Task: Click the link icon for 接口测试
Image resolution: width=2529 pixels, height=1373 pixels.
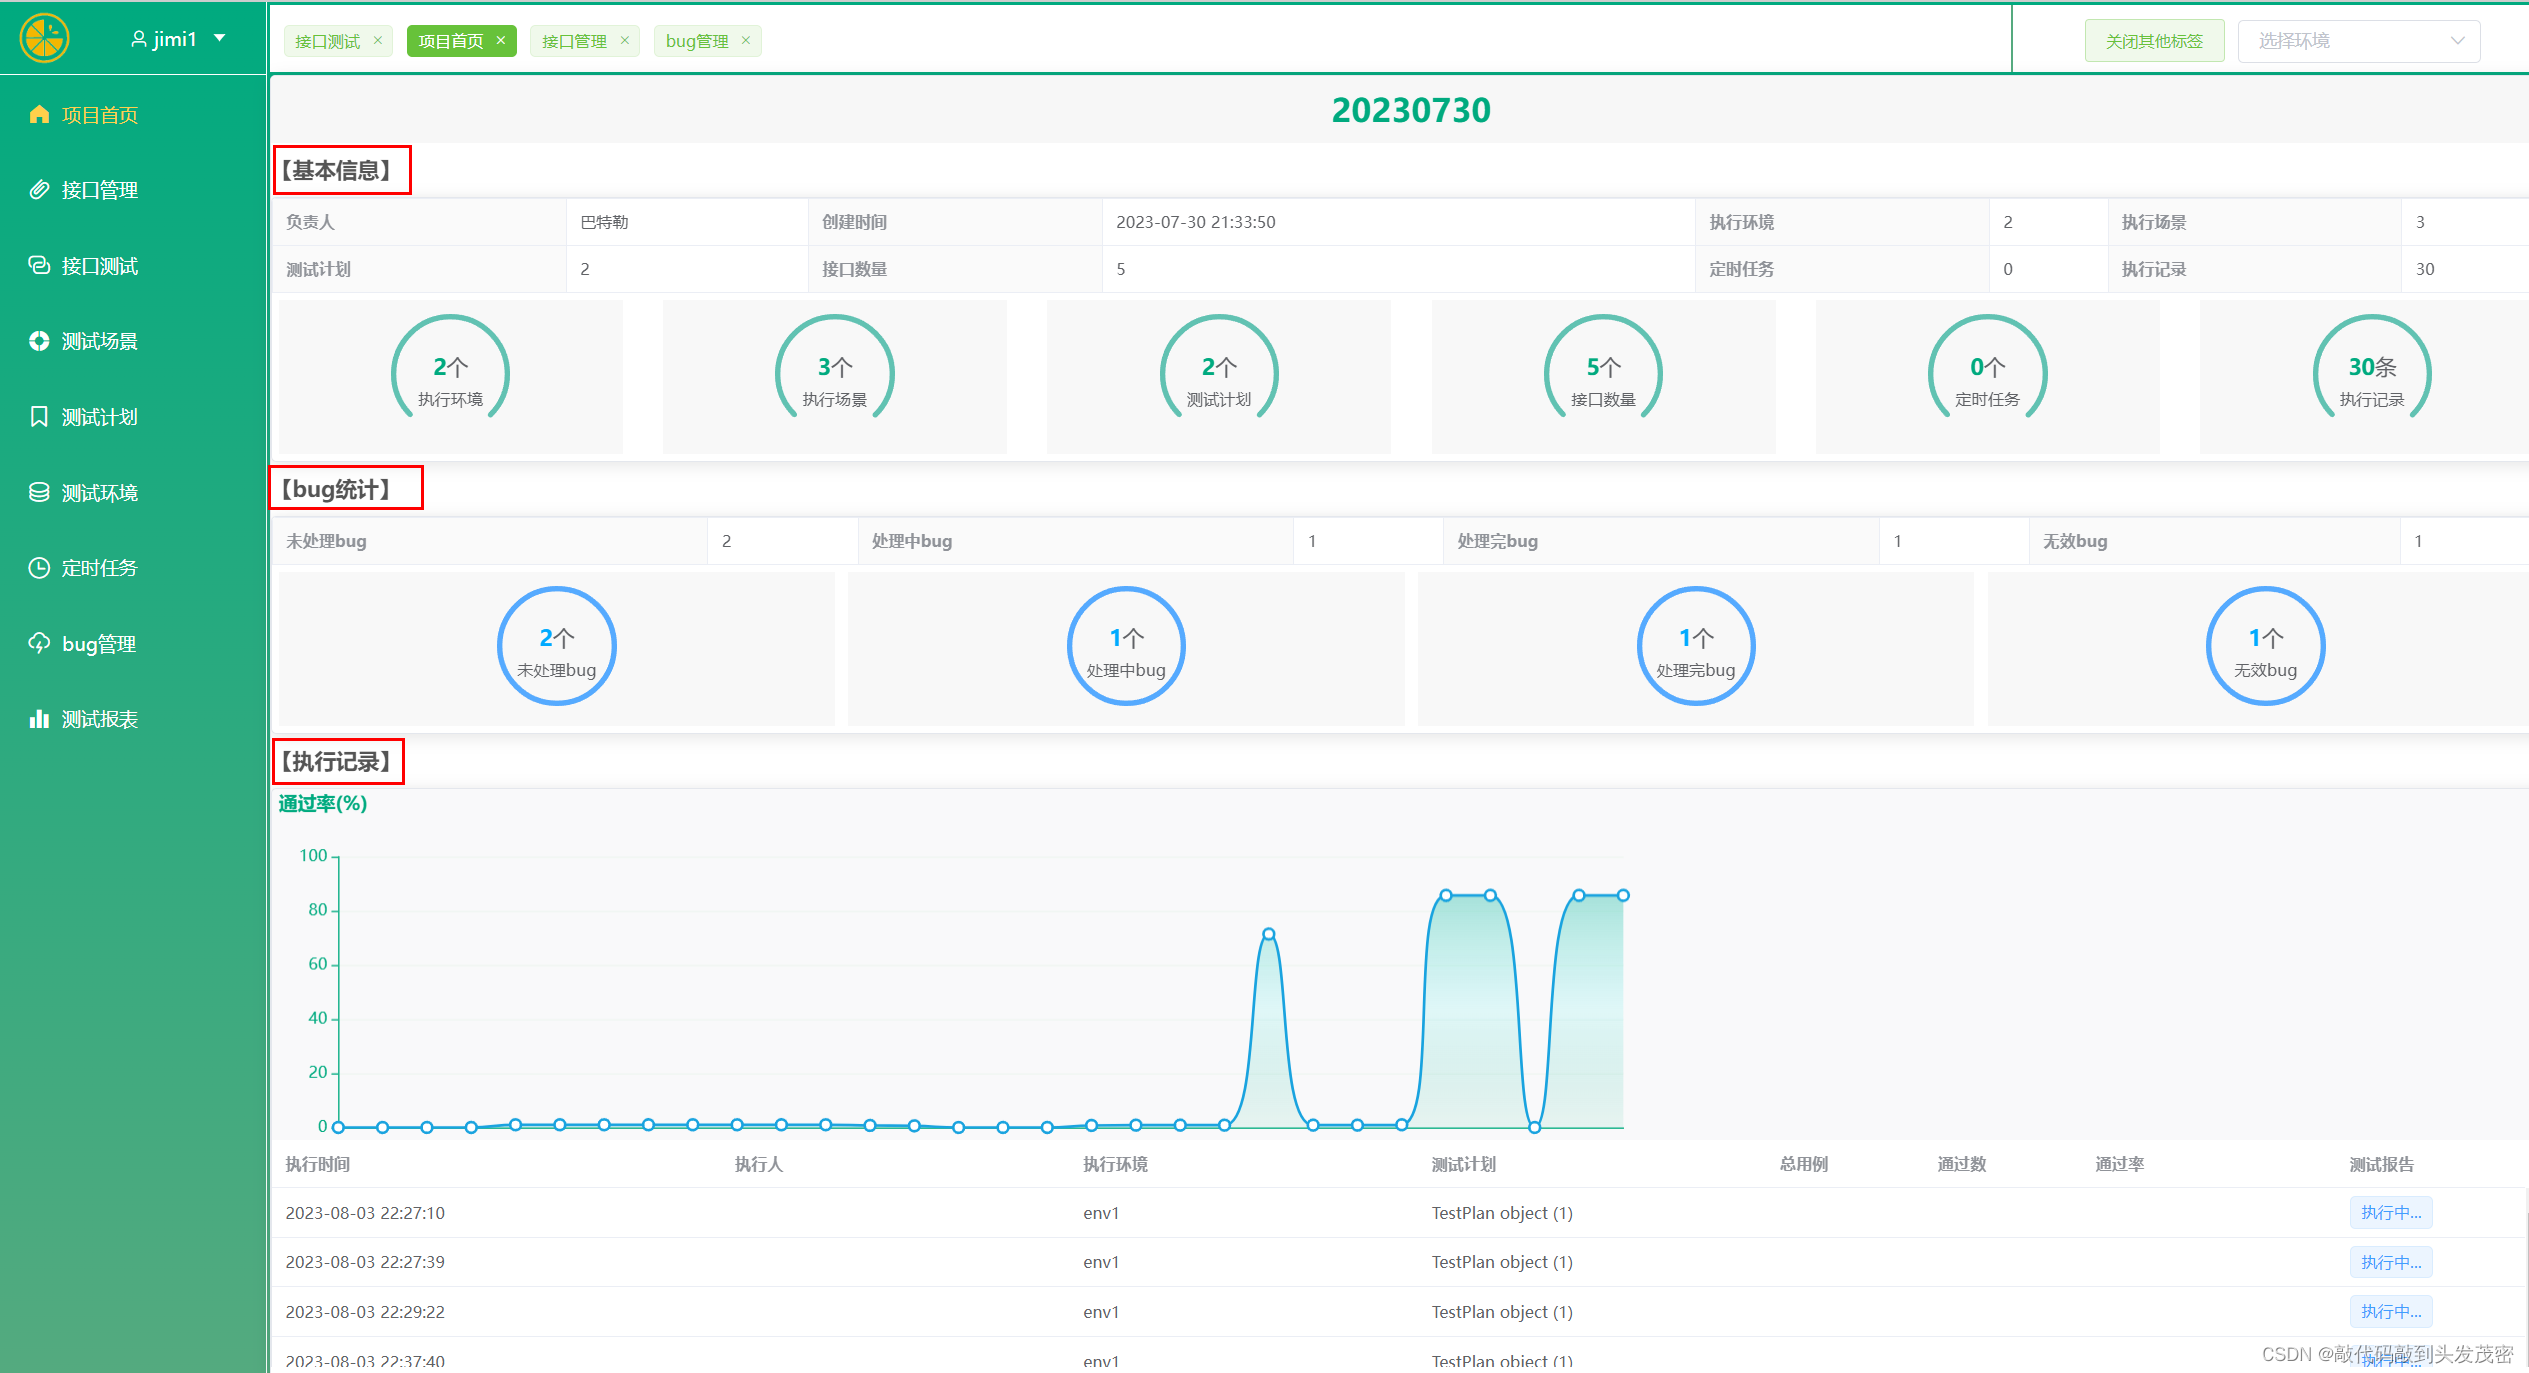Action: tap(39, 265)
